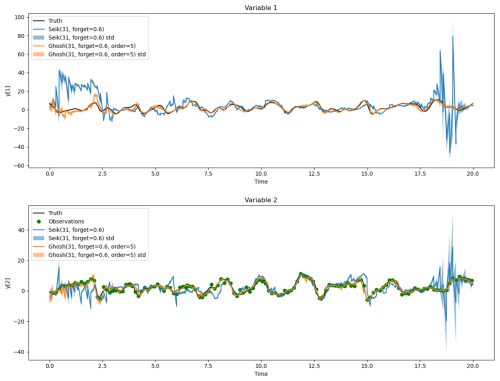This screenshot has height=381, width=500.
Task: Select 'Truth' legend entry in Variable 2 plot
Action: pyautogui.click(x=47, y=213)
